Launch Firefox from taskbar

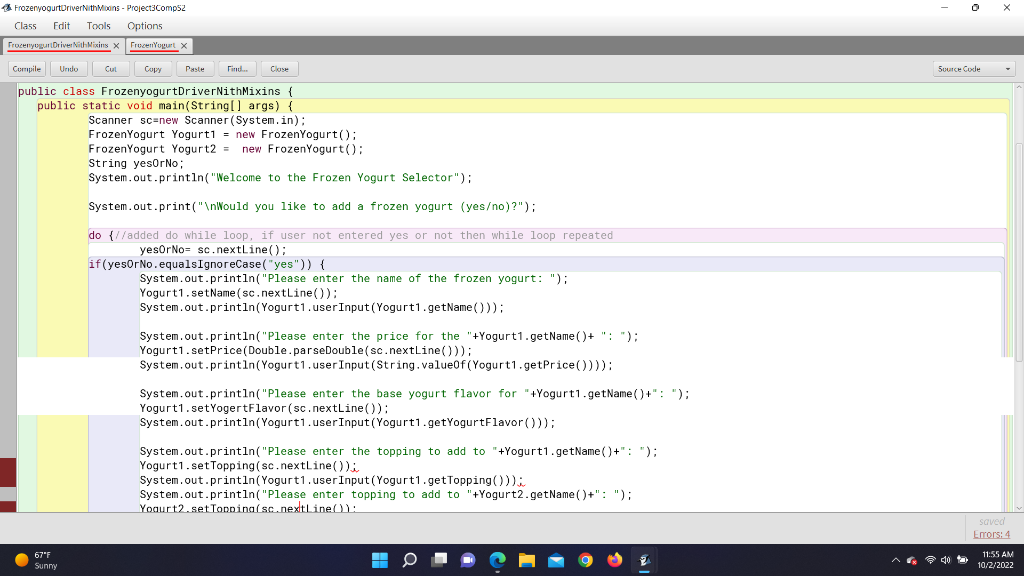615,560
